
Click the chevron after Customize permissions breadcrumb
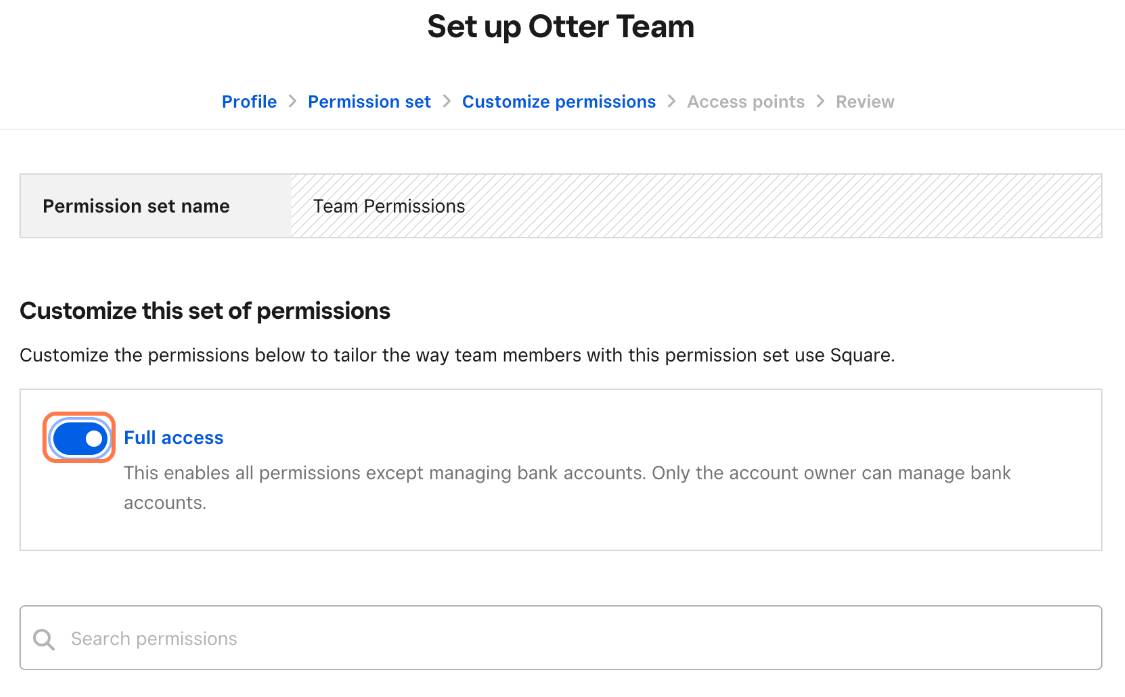(672, 101)
